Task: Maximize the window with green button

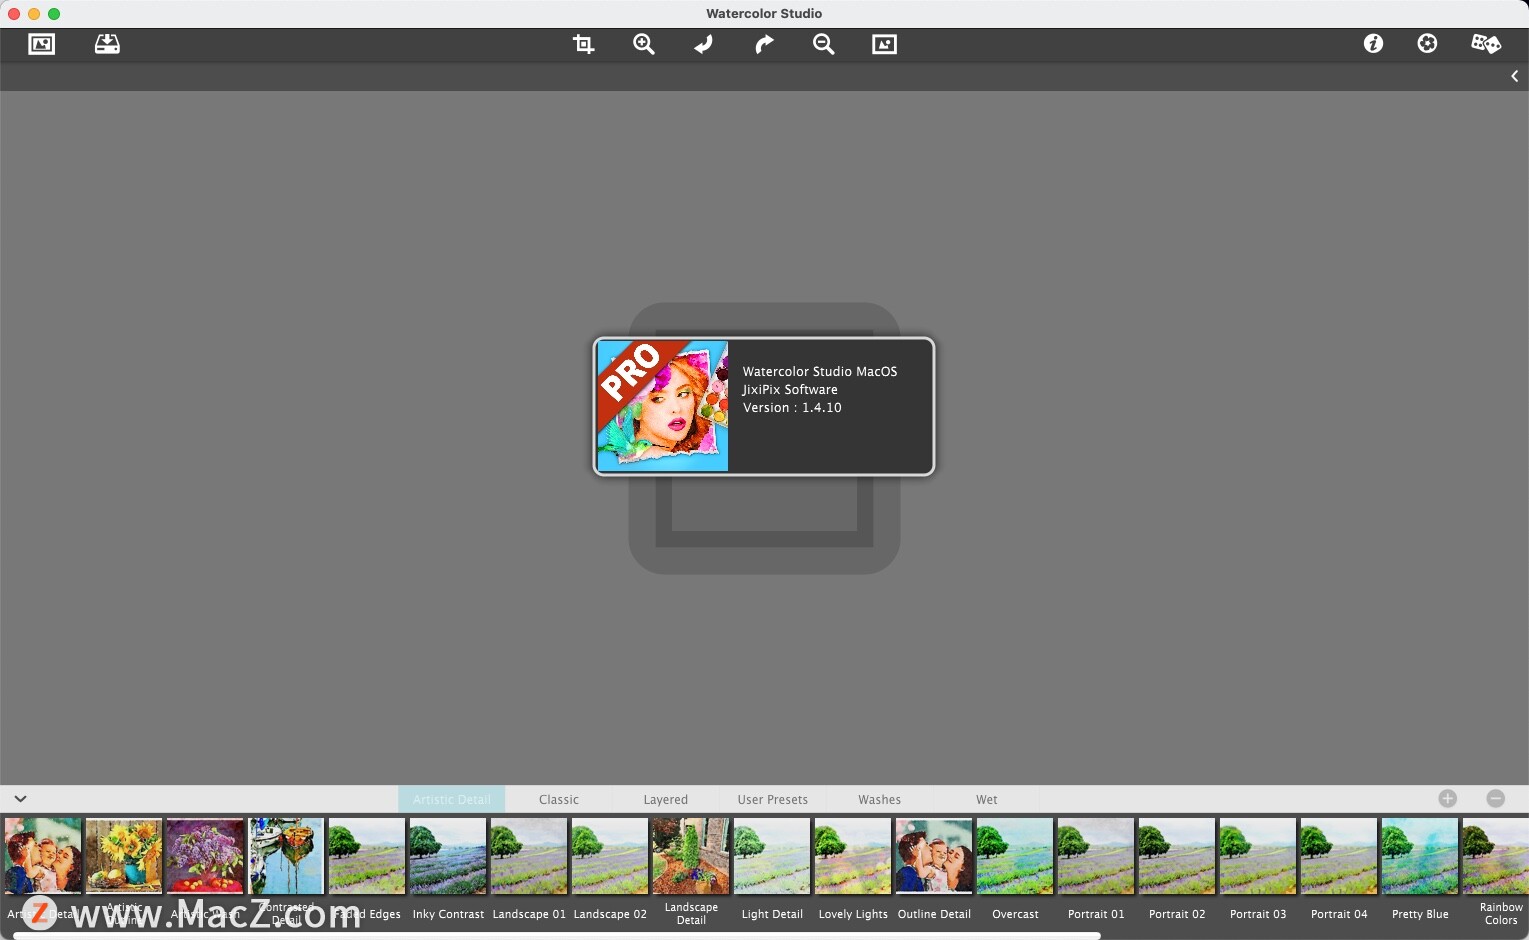Action: coord(54,14)
